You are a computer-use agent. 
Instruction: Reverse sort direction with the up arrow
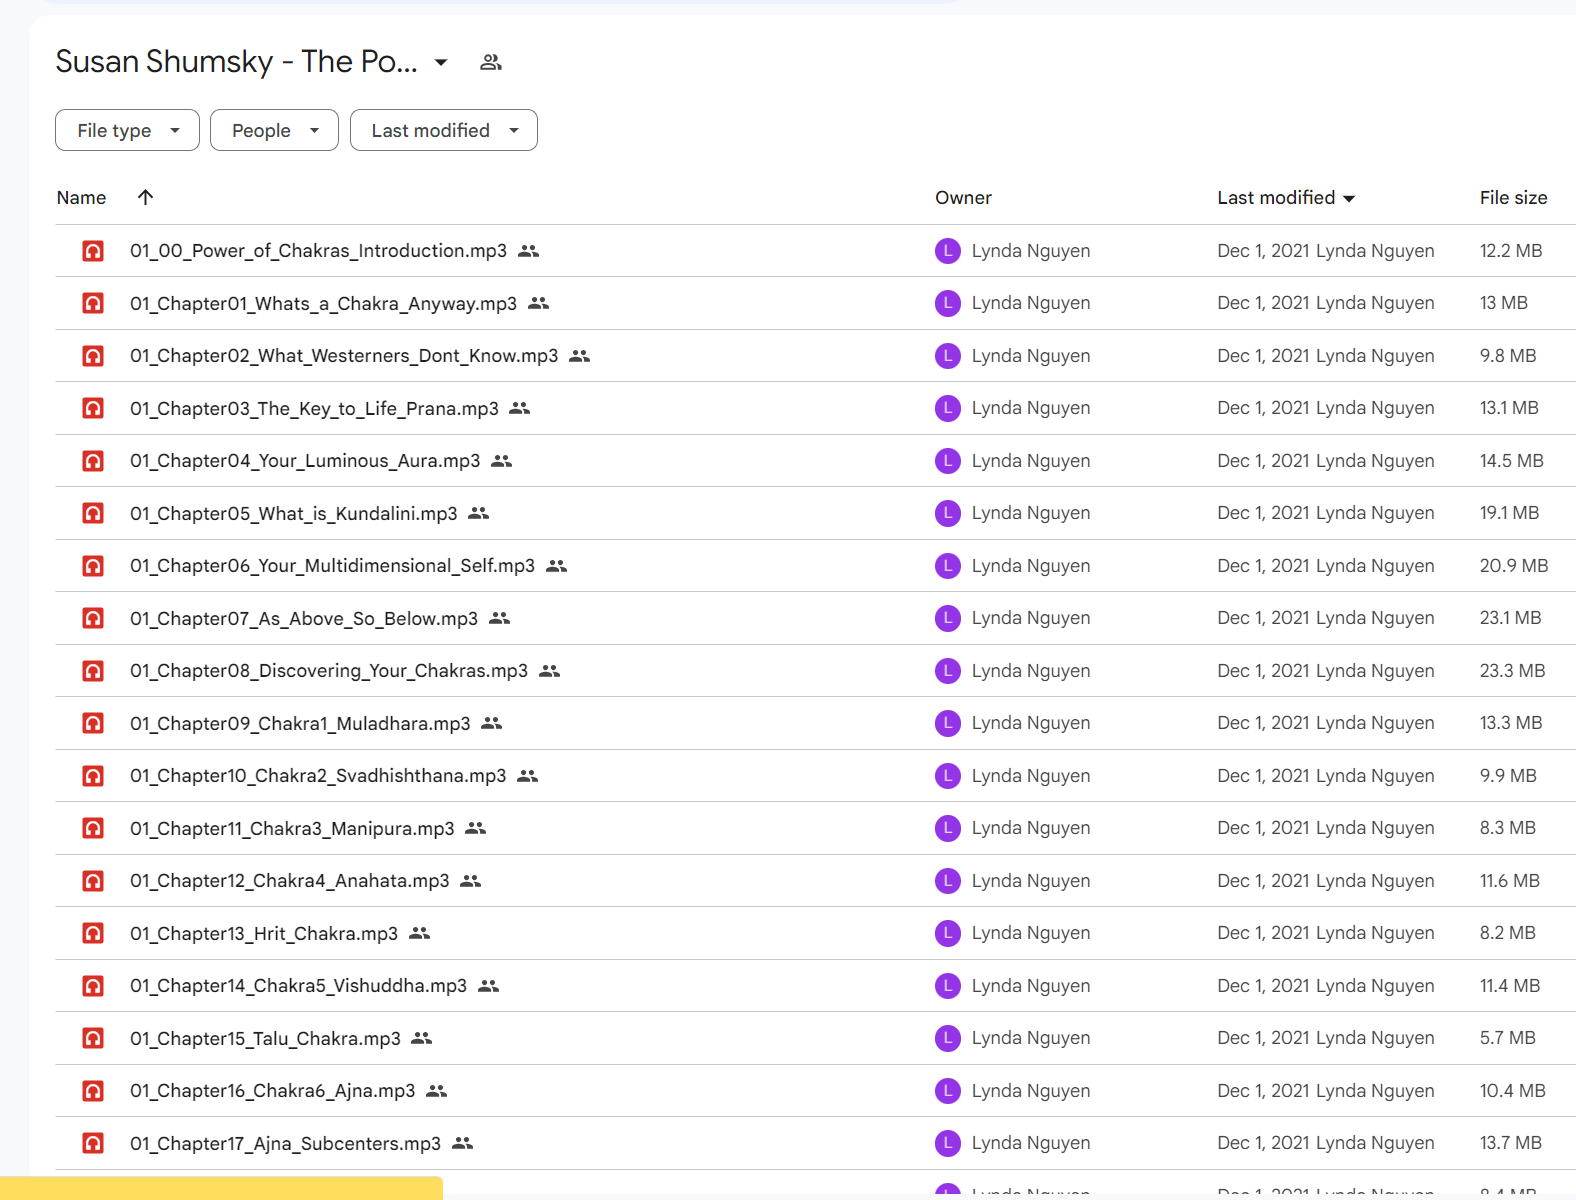(145, 197)
